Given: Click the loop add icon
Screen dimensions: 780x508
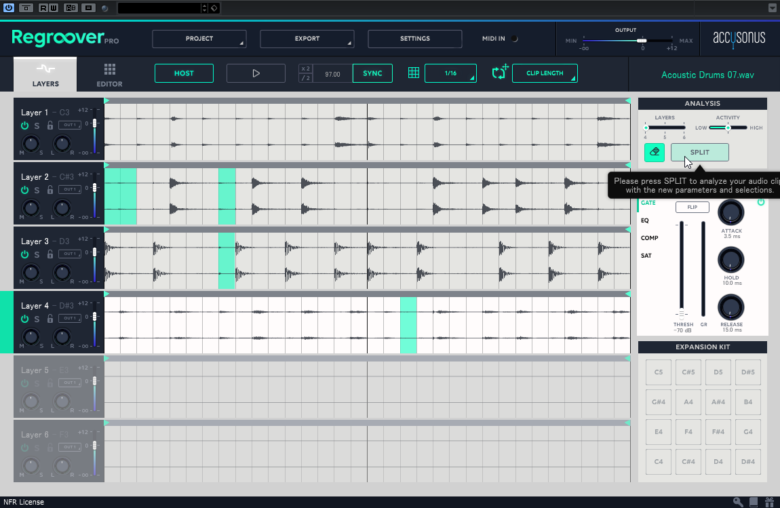Looking at the screenshot, I should [500, 73].
